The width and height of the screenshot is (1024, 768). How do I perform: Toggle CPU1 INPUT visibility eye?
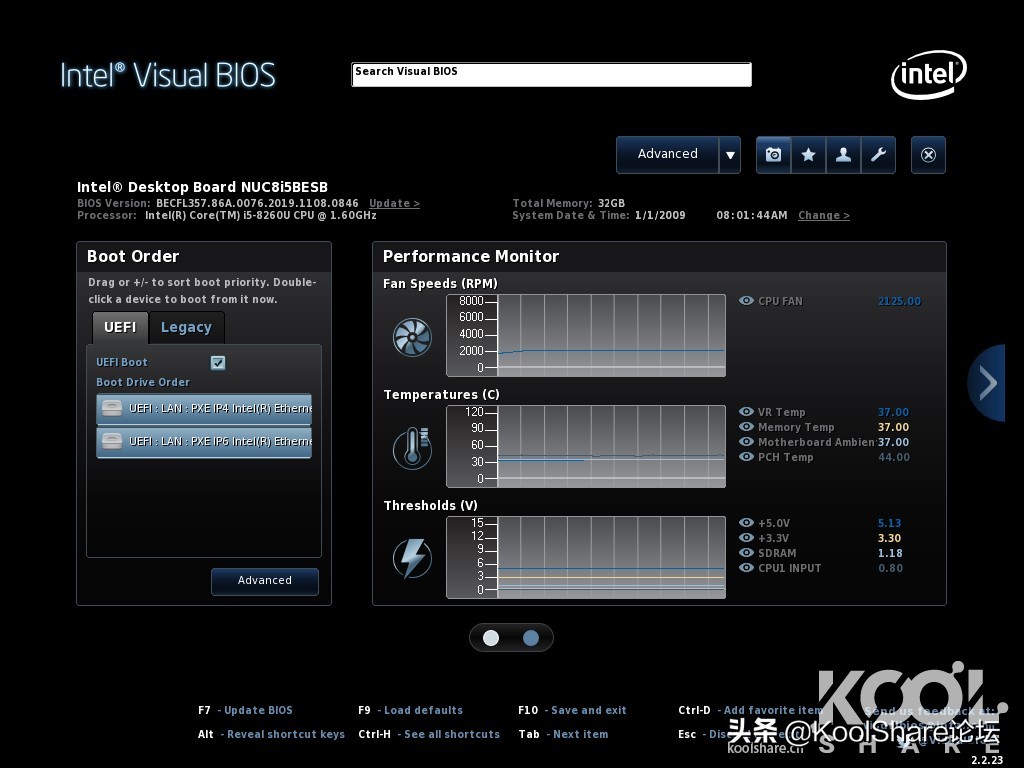point(746,568)
